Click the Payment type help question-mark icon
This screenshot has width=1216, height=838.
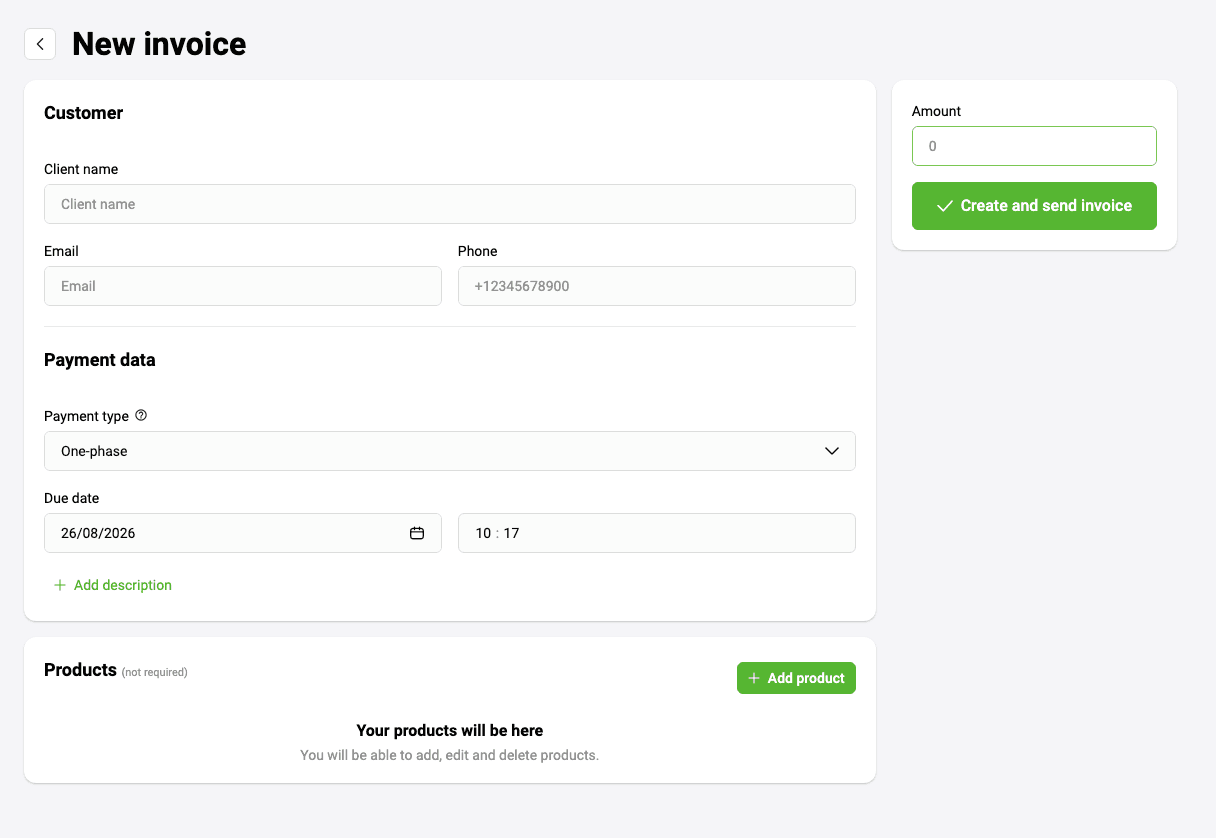pyautogui.click(x=141, y=415)
